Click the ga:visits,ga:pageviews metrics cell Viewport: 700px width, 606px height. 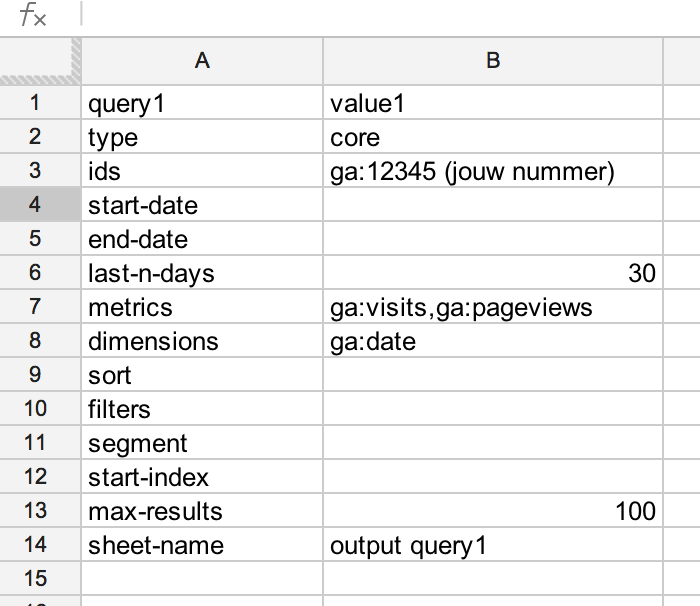[492, 307]
